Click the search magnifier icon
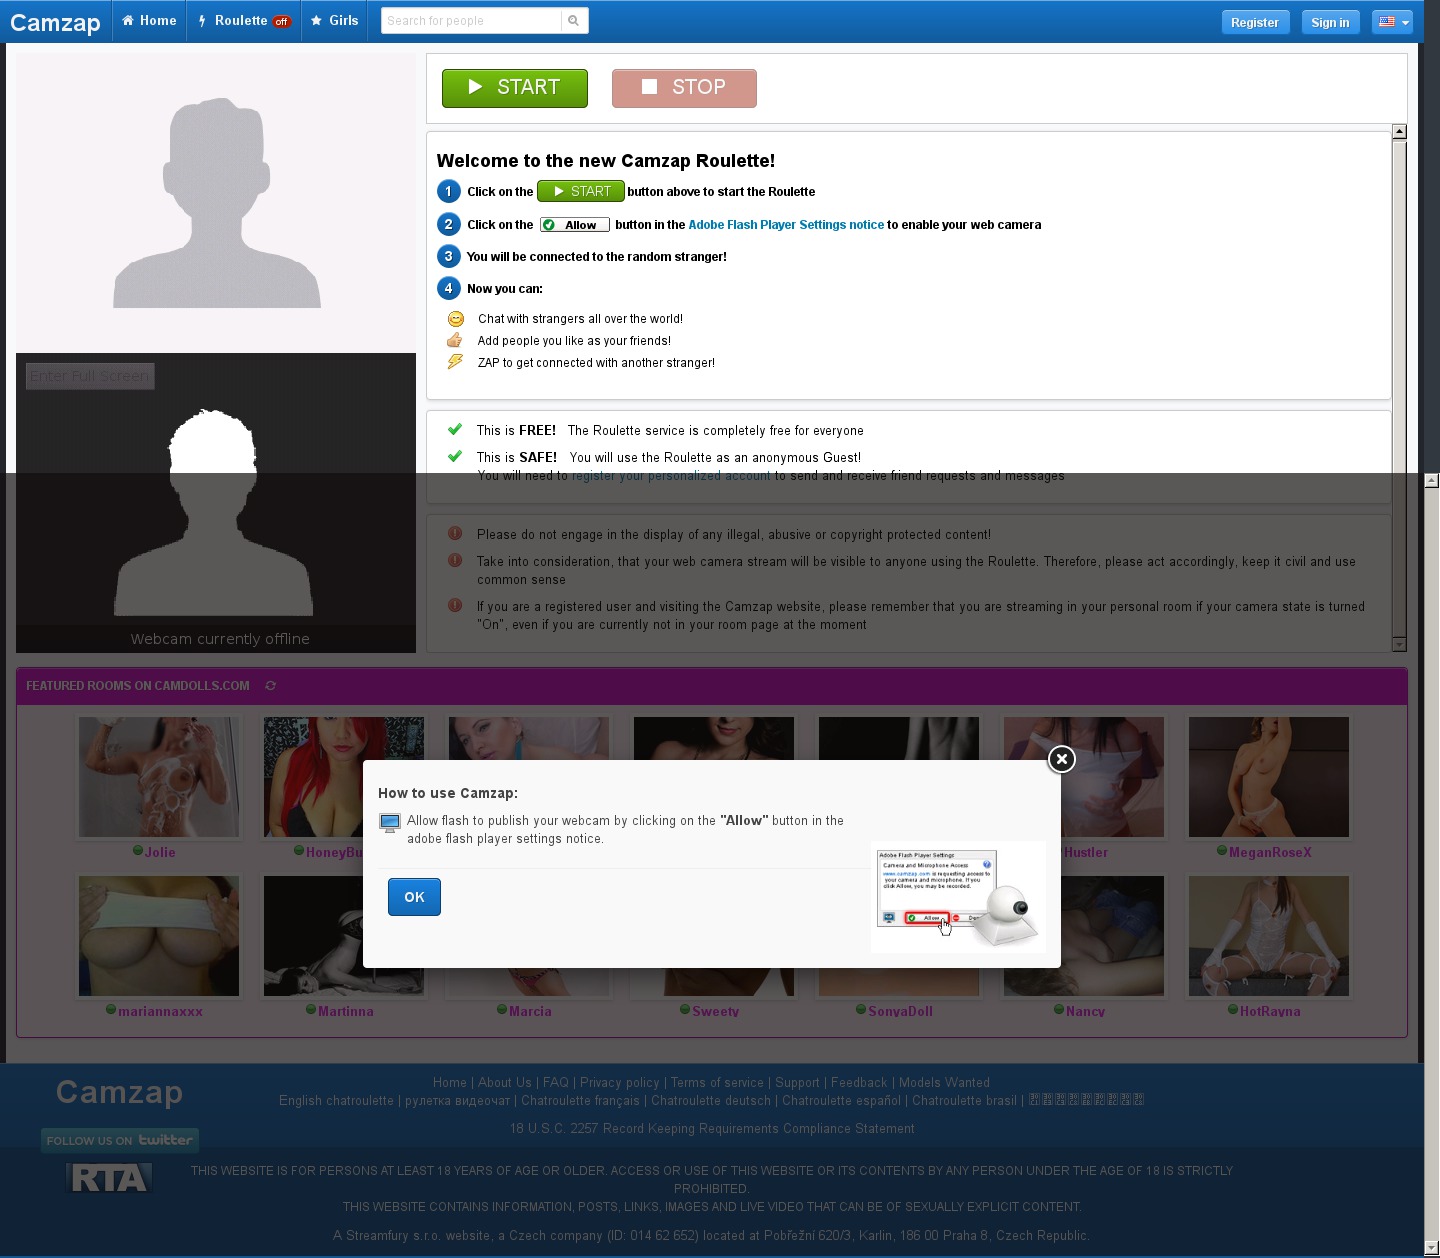 (x=573, y=21)
